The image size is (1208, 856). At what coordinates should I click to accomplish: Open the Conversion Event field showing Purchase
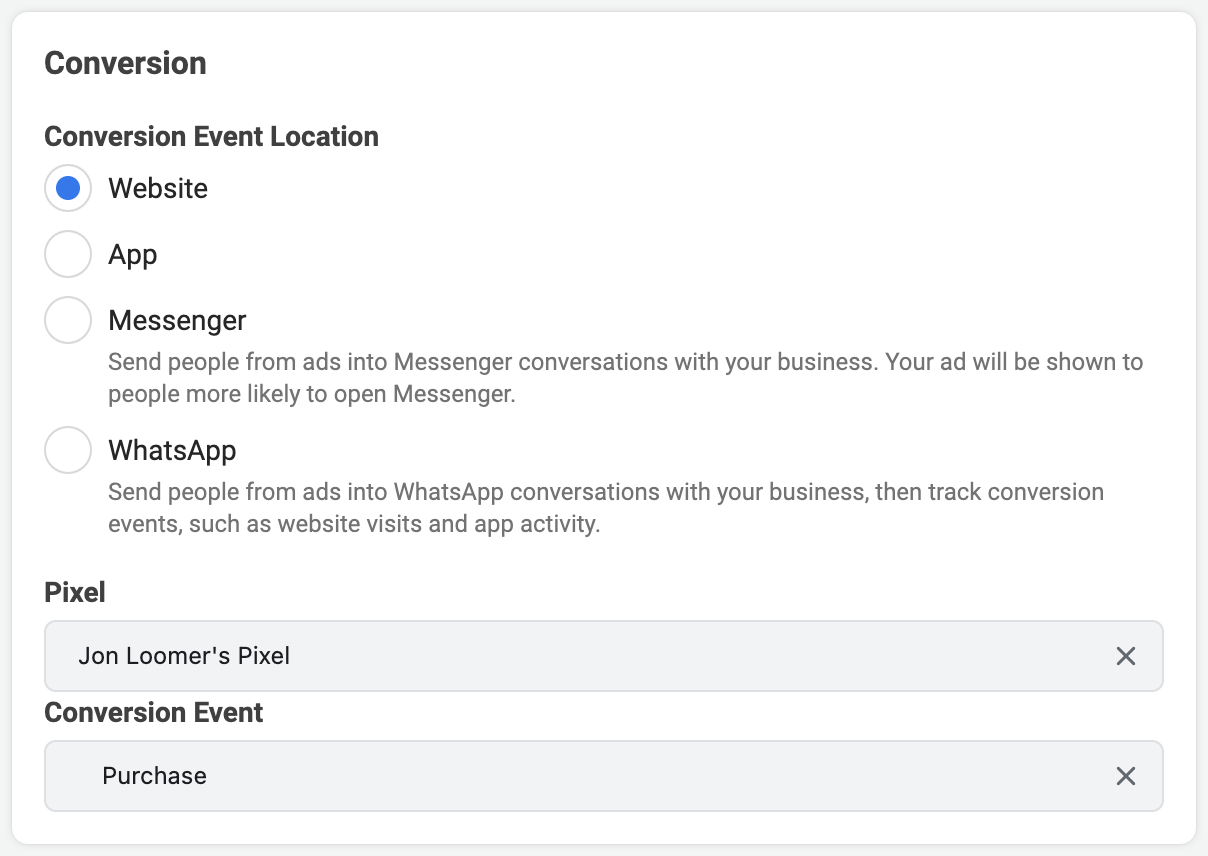pyautogui.click(x=604, y=776)
